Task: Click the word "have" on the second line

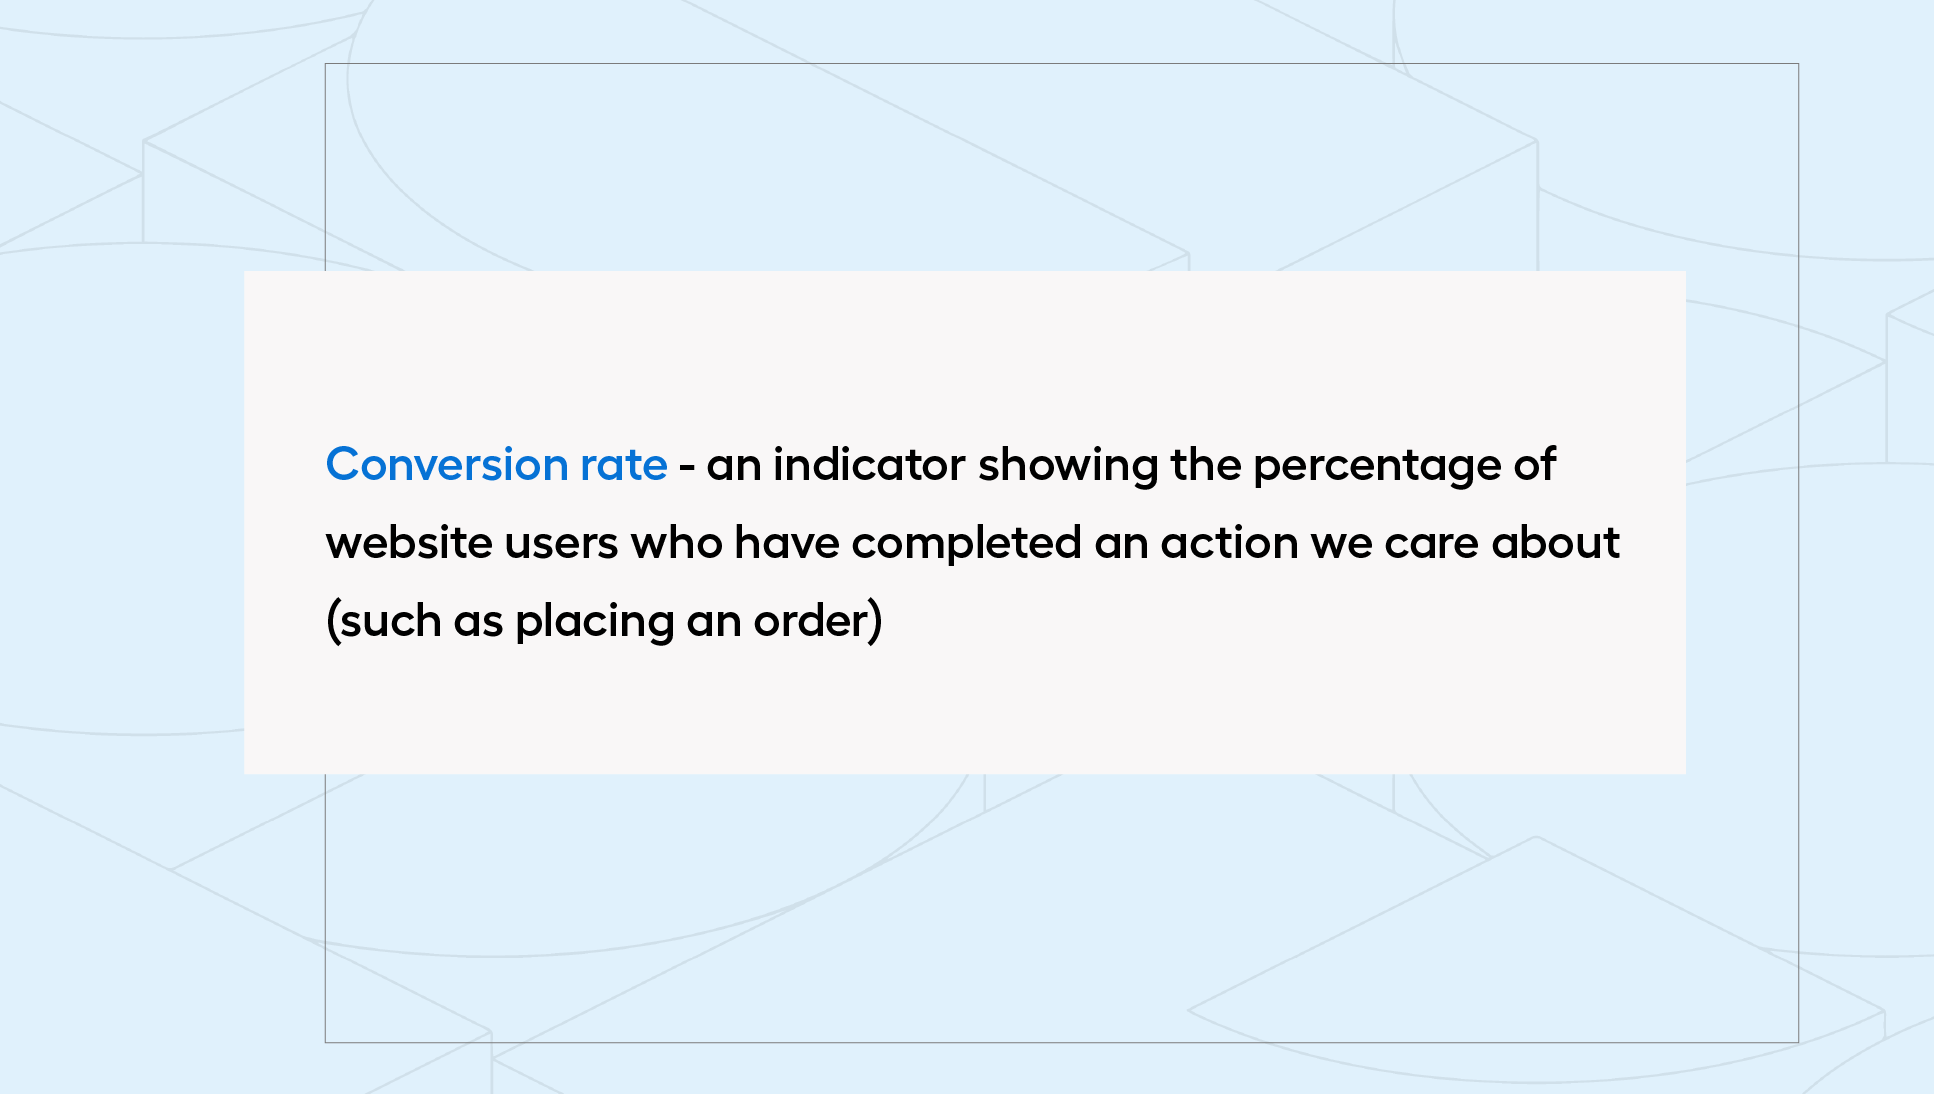Action: [787, 543]
